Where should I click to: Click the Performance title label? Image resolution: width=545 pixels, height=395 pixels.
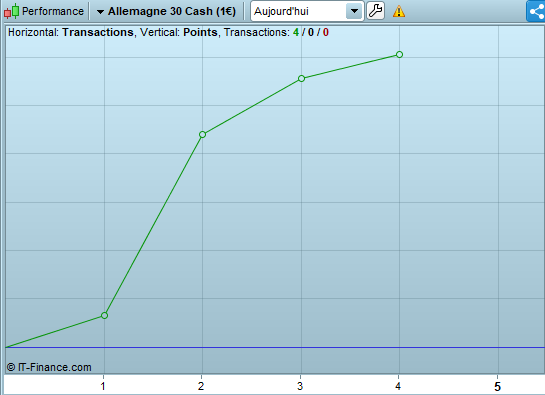[x=53, y=11]
